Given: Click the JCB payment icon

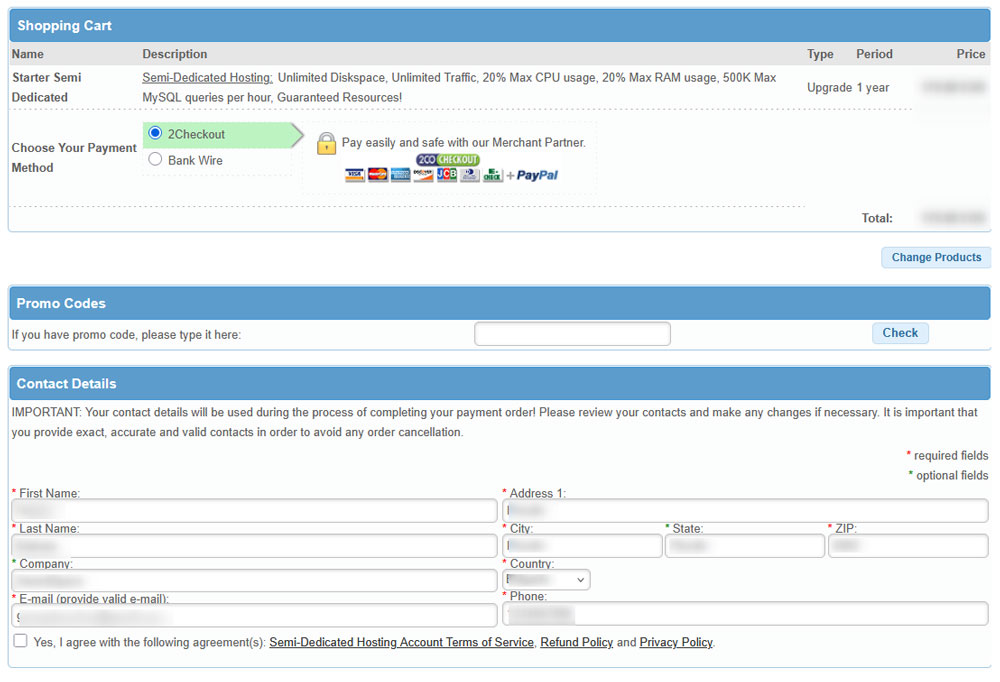Looking at the screenshot, I should 446,173.
